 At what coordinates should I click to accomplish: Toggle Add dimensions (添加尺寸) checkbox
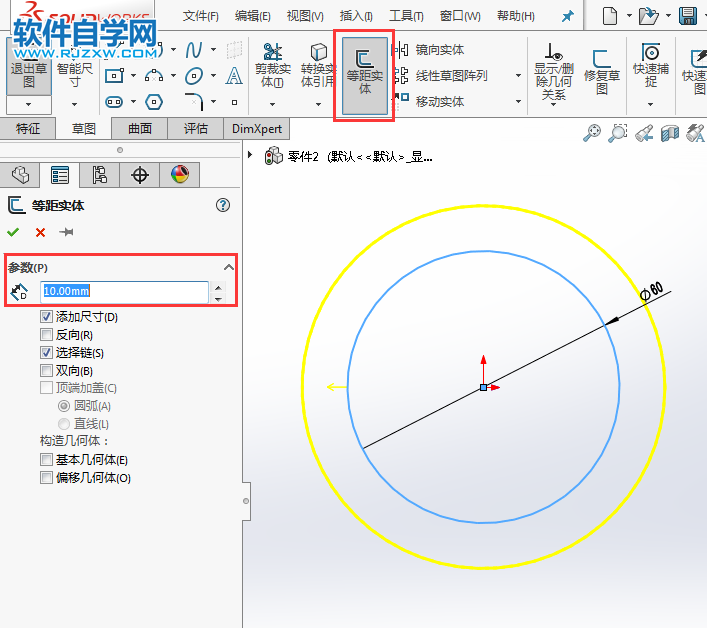(46, 316)
